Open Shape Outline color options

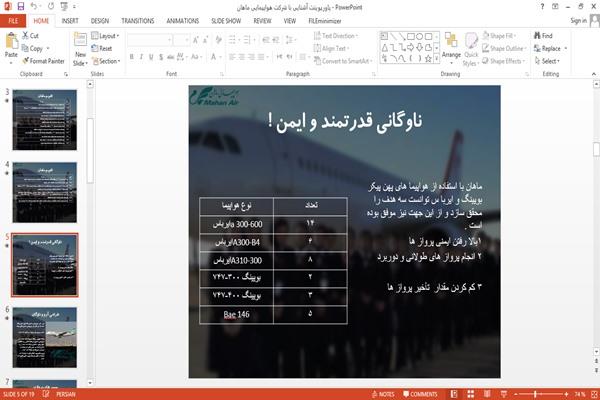(504, 48)
